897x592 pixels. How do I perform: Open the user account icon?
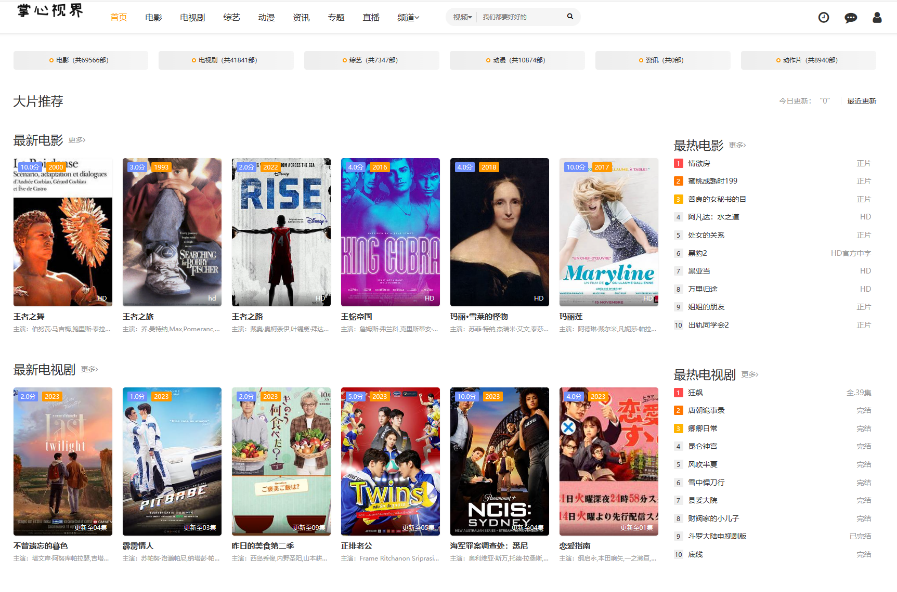(x=877, y=18)
